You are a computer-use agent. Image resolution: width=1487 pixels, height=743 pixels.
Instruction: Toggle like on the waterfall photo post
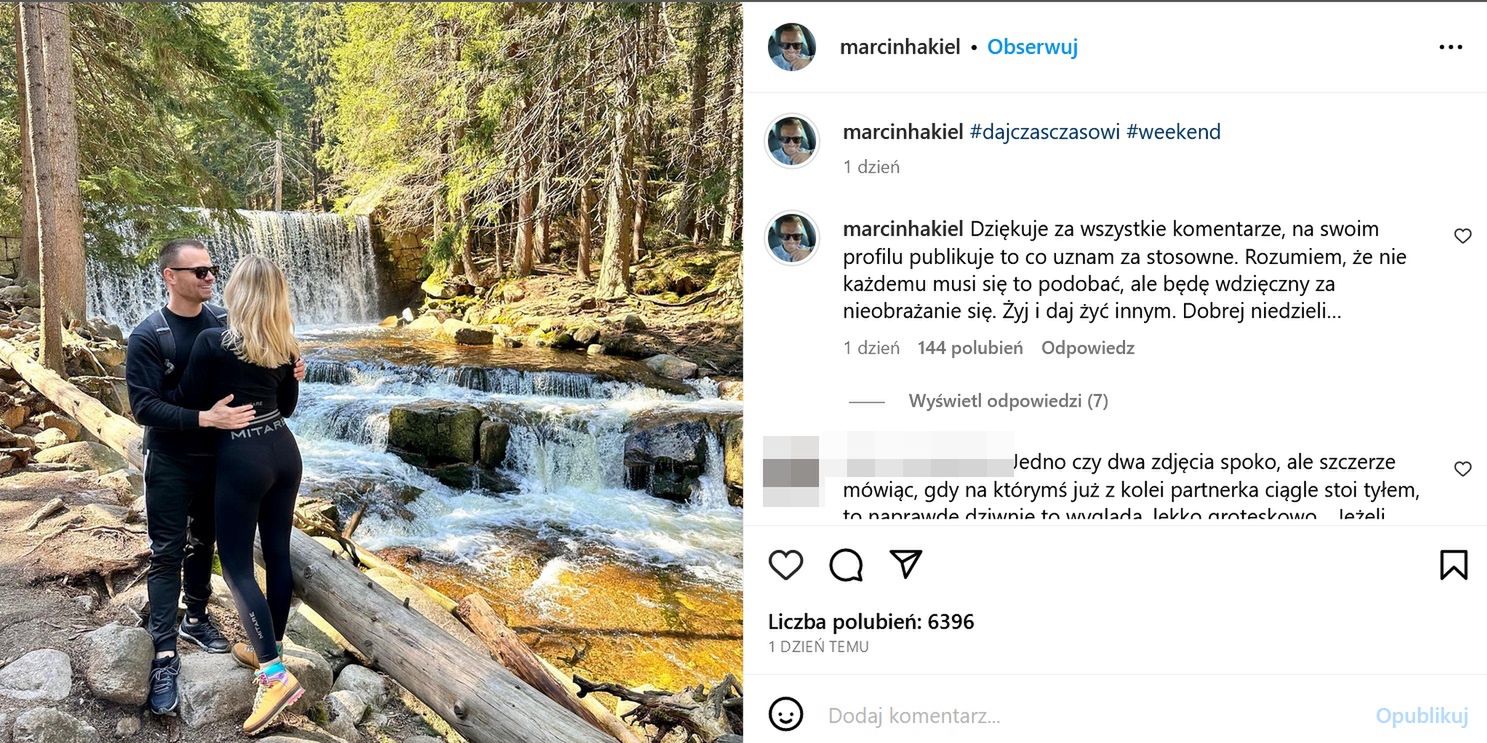tap(786, 564)
